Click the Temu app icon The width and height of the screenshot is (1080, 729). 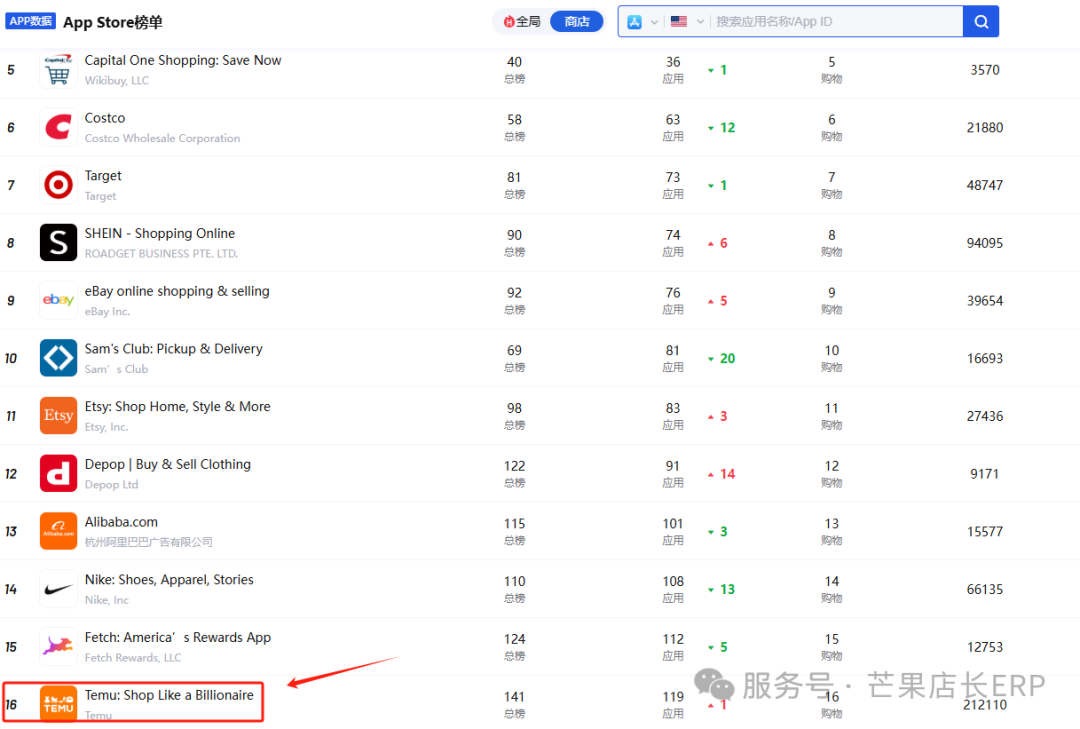pos(59,704)
